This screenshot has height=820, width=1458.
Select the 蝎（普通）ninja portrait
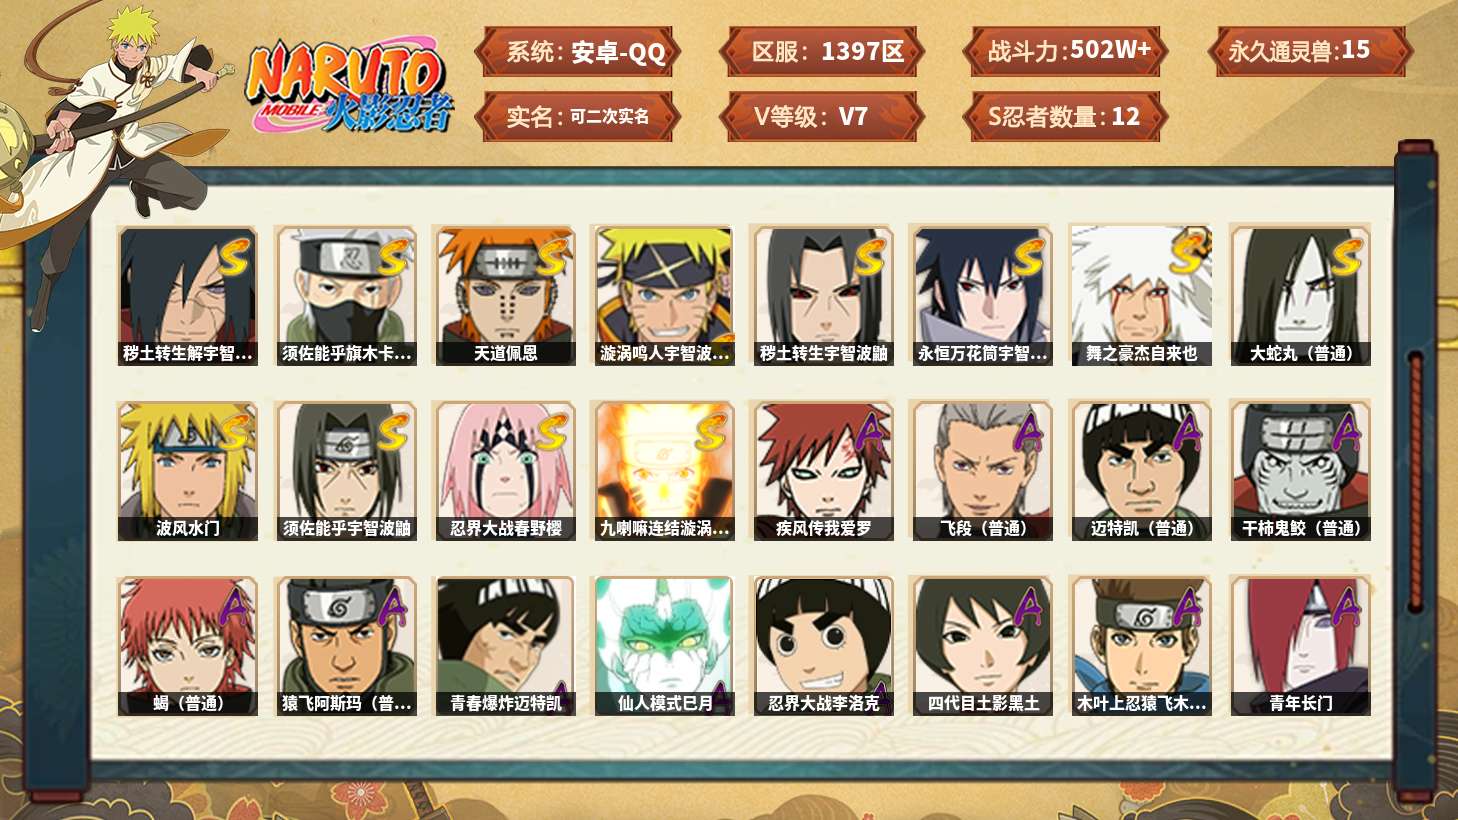(187, 646)
